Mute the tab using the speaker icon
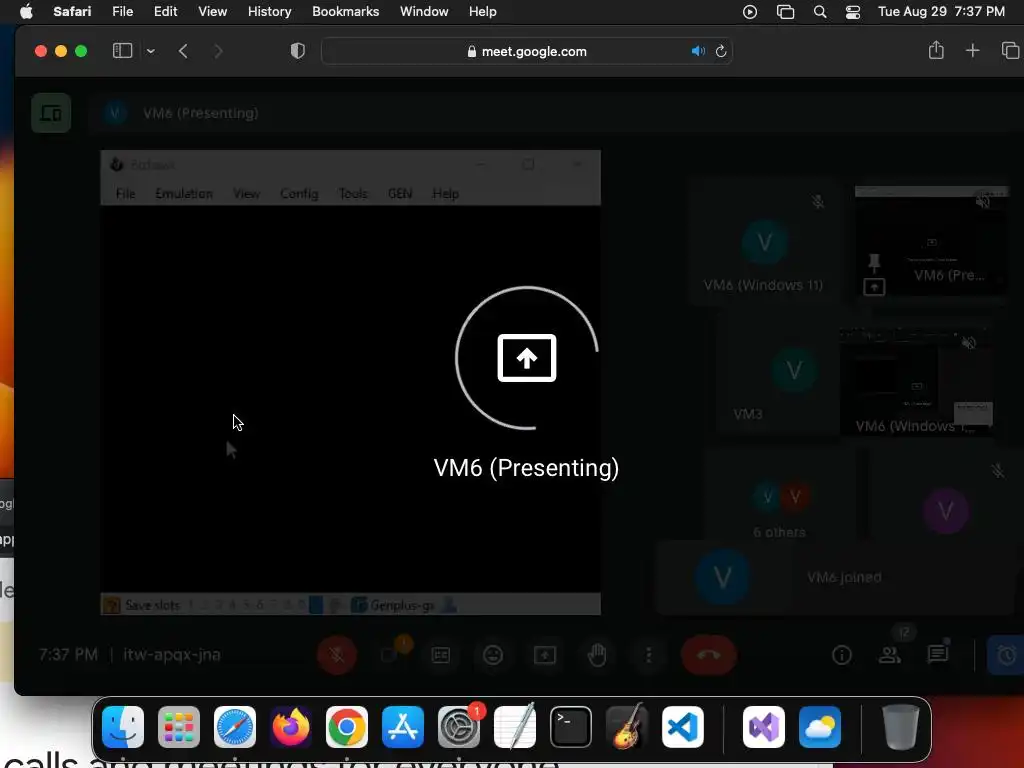This screenshot has width=1024, height=768. tap(698, 51)
